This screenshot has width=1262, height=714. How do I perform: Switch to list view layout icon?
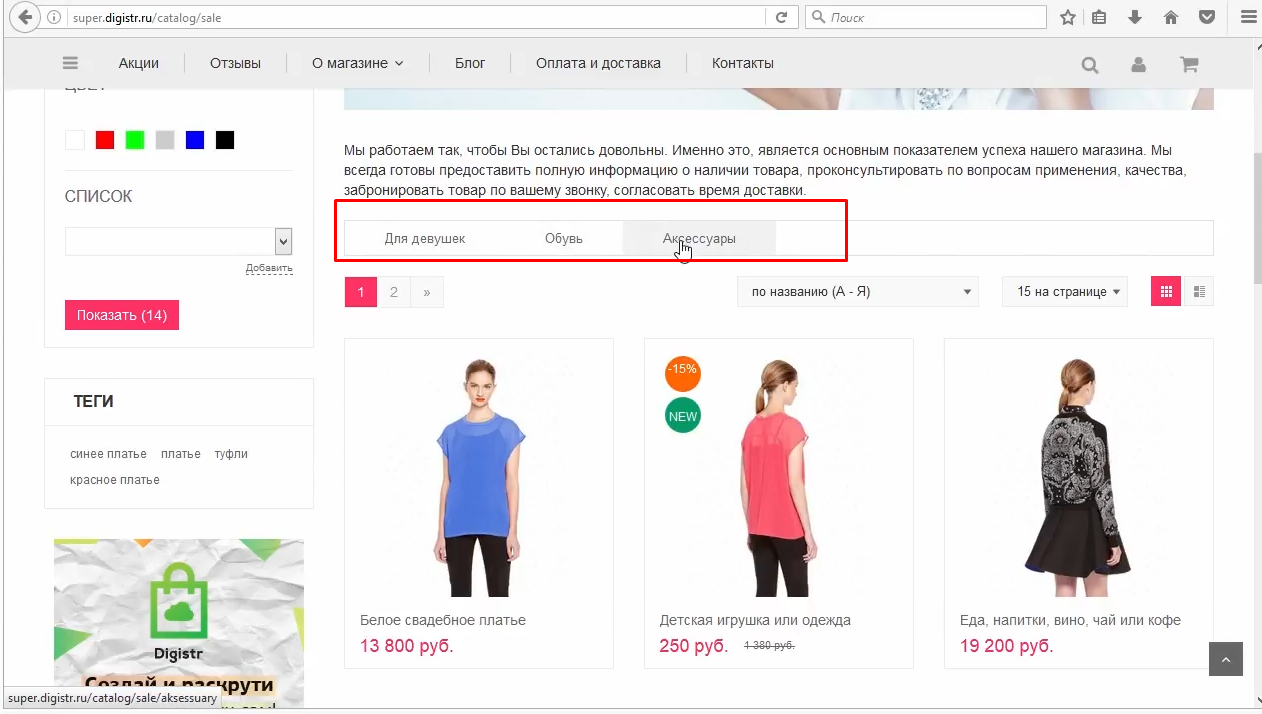[x=1199, y=292]
